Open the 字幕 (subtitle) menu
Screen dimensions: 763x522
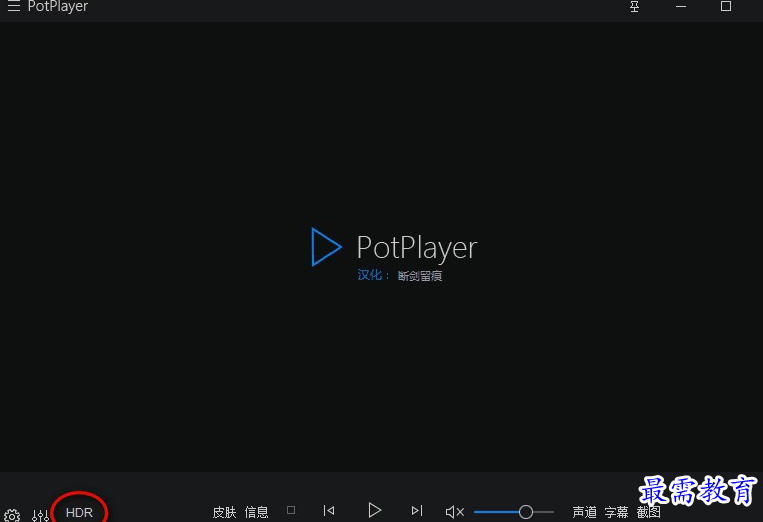point(616,512)
